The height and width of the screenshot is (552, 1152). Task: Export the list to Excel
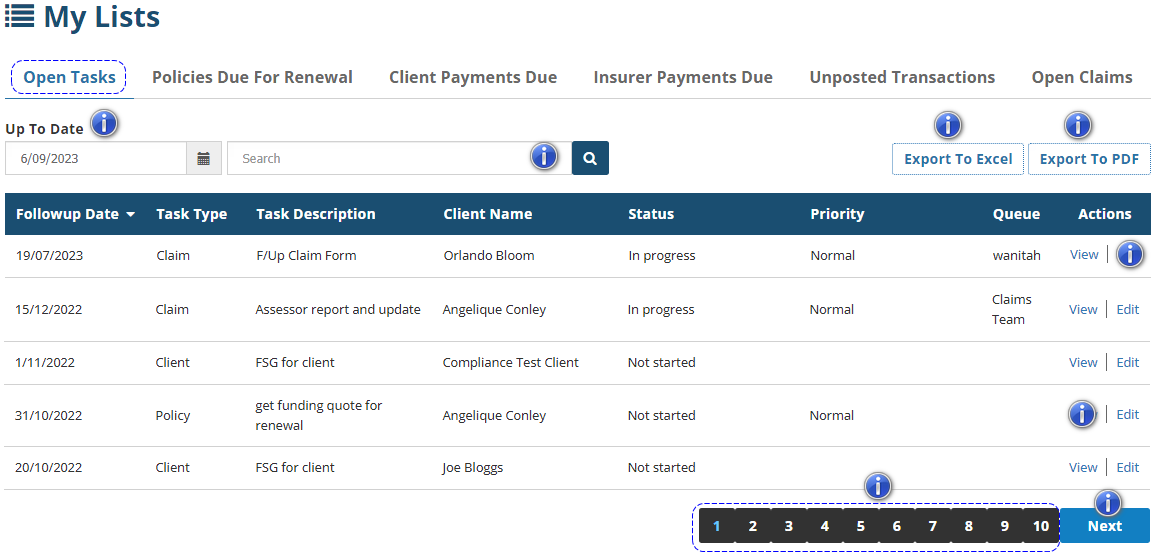[958, 159]
